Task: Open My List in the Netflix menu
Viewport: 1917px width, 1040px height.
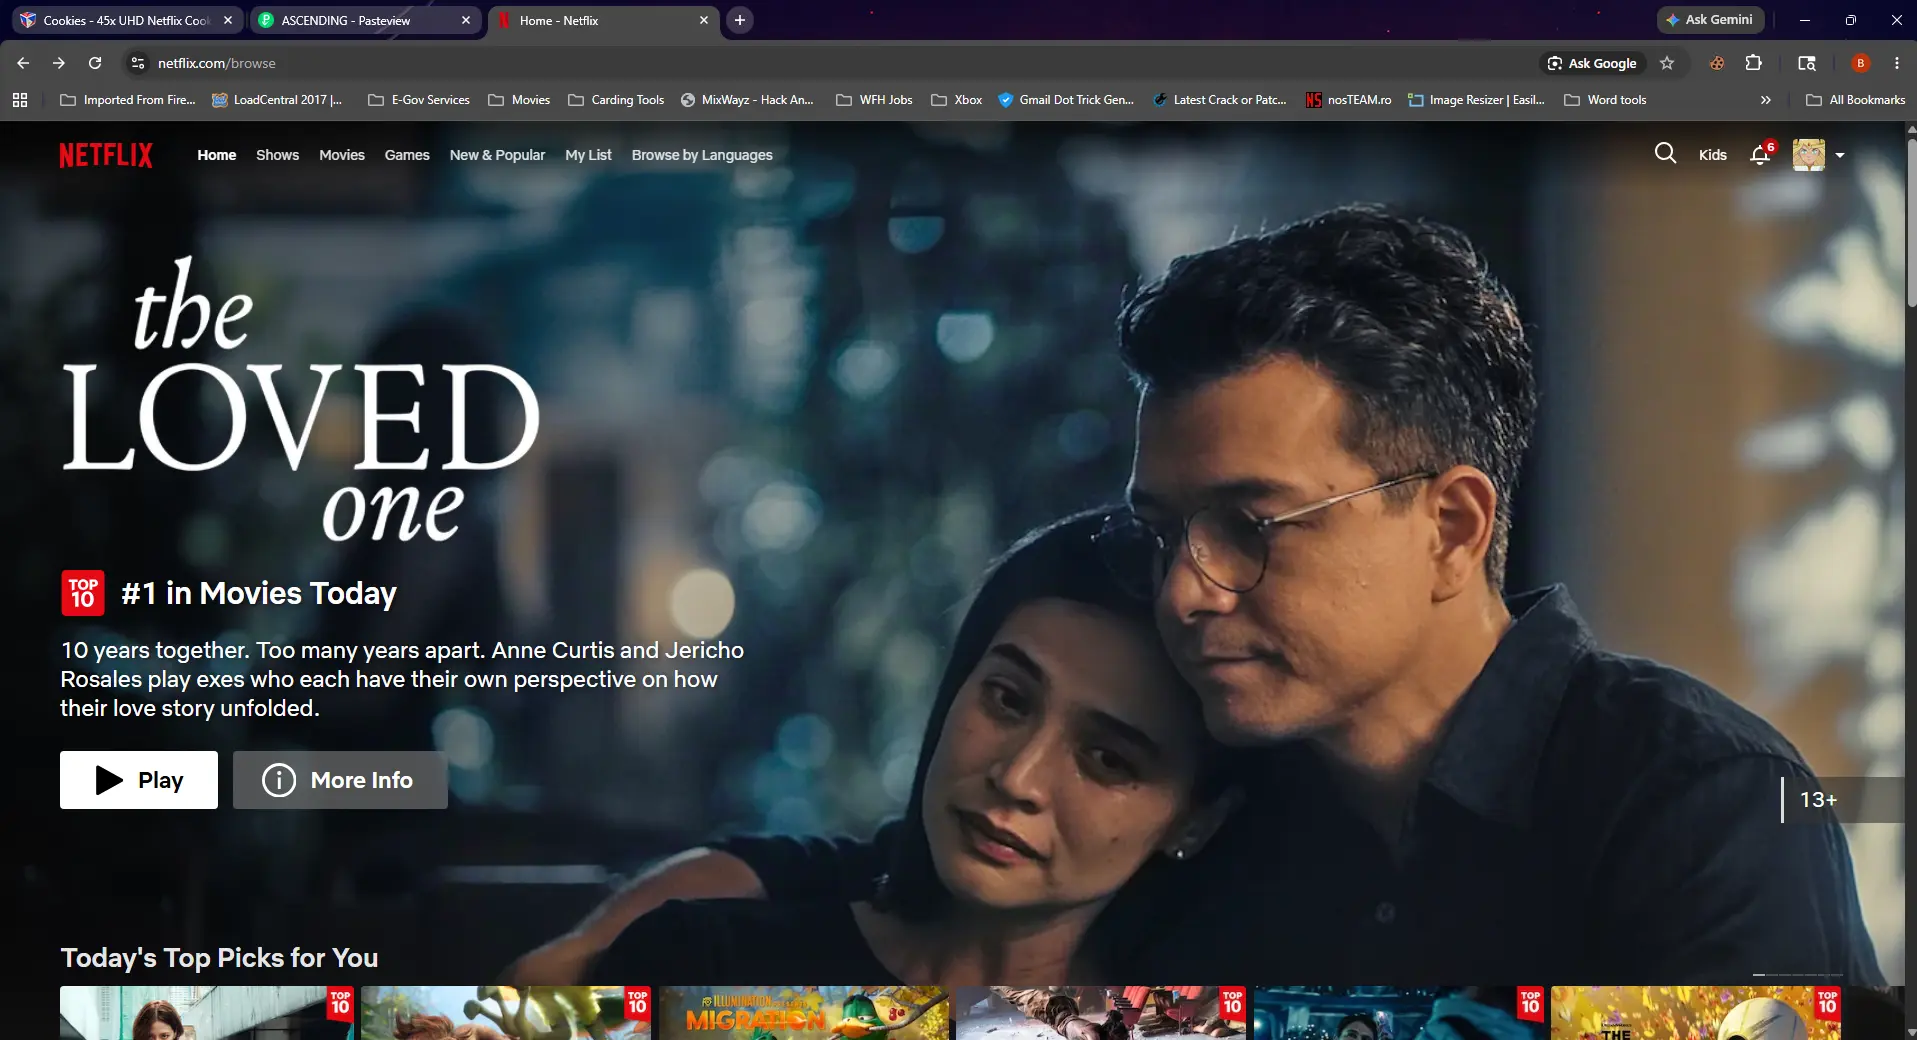Action: (x=588, y=155)
